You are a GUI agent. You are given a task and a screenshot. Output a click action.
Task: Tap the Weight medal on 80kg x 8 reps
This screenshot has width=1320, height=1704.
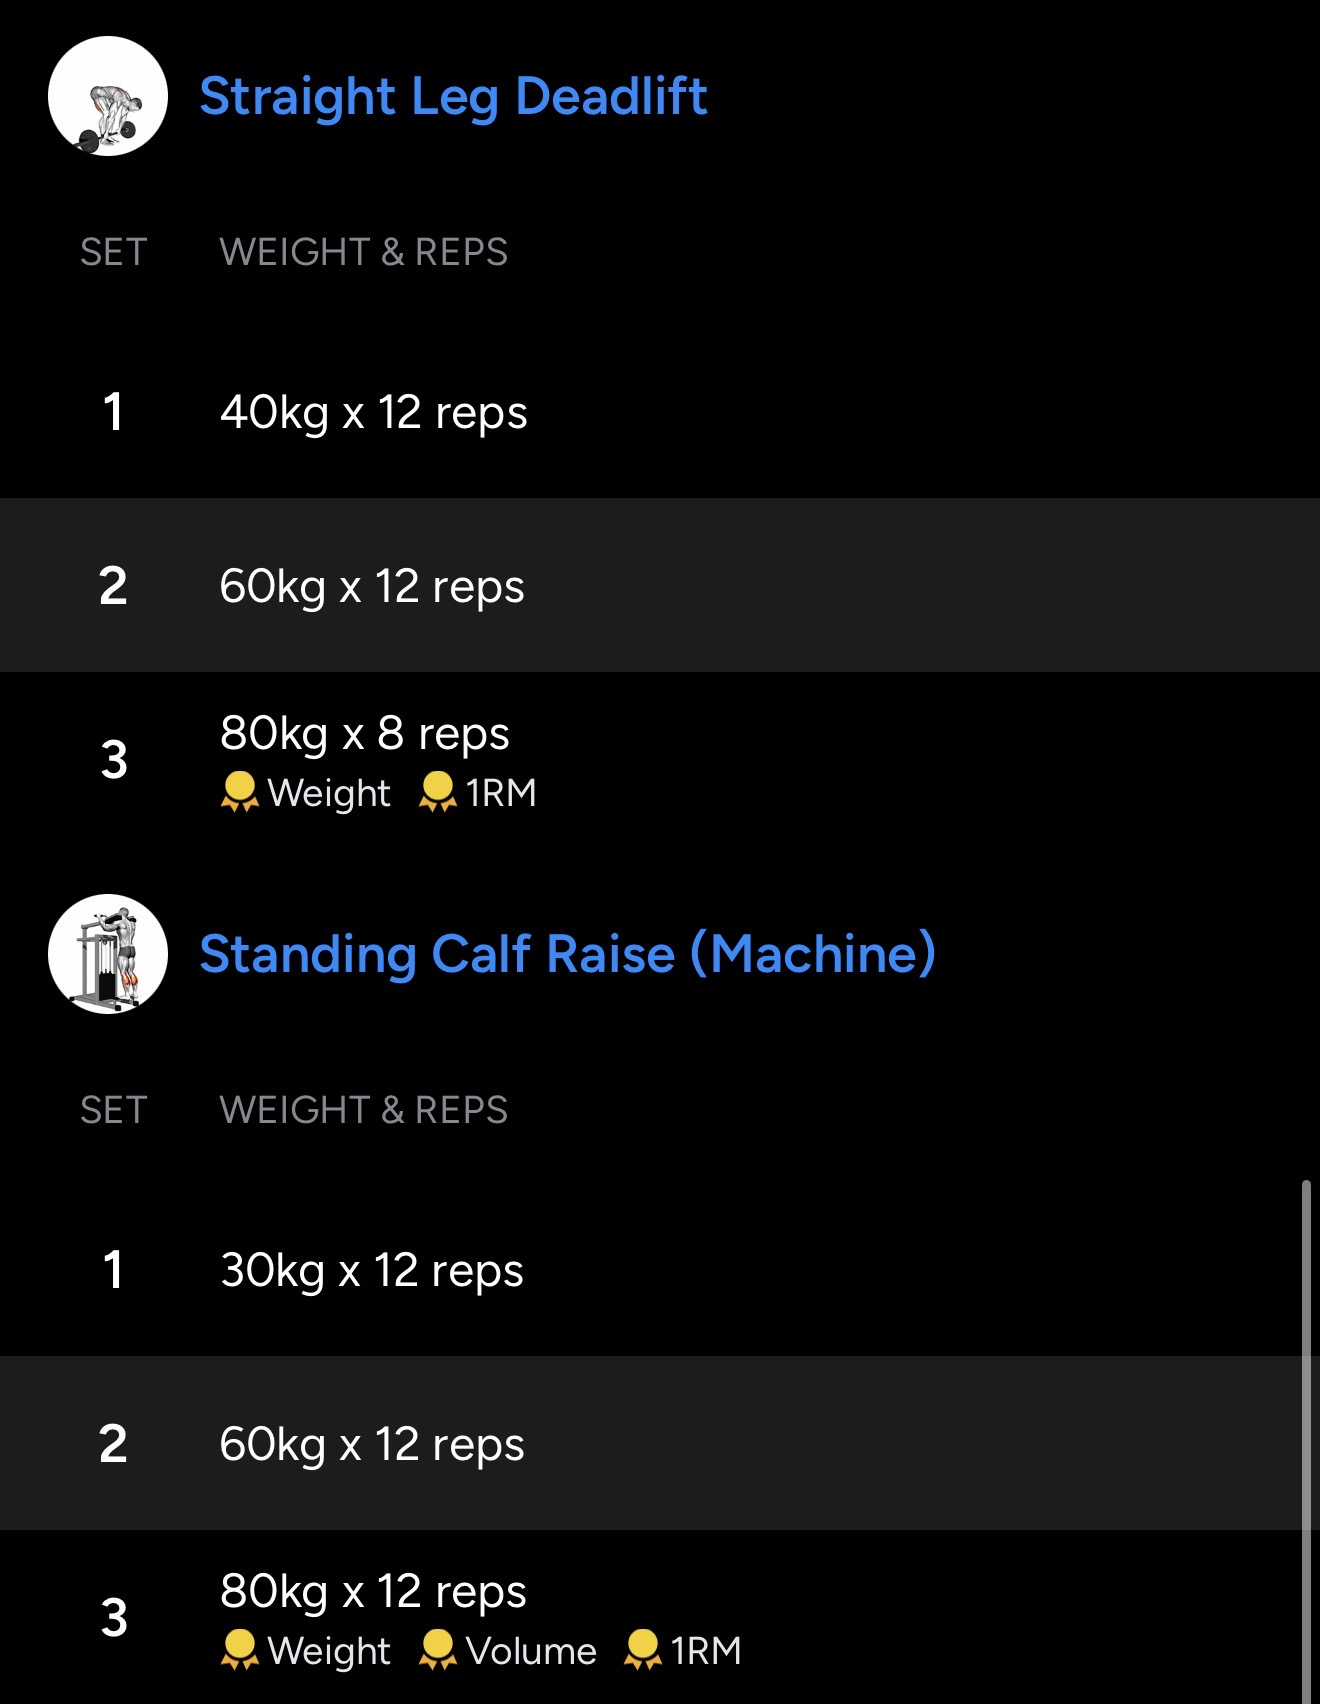(x=306, y=793)
